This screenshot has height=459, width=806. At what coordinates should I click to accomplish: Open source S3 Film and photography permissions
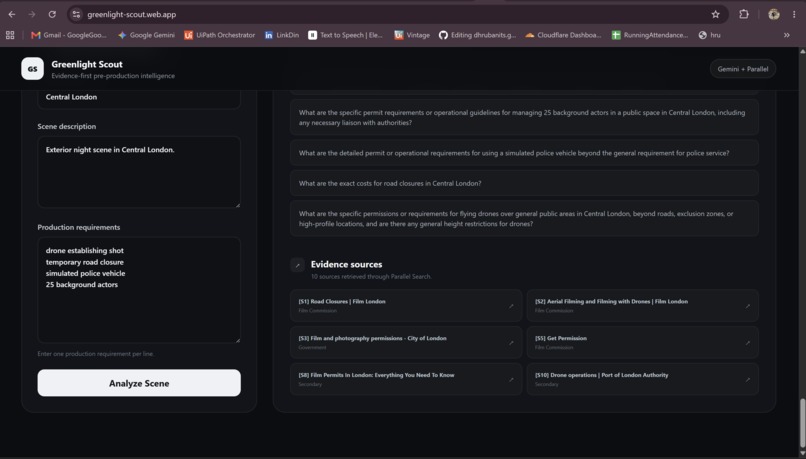(406, 342)
